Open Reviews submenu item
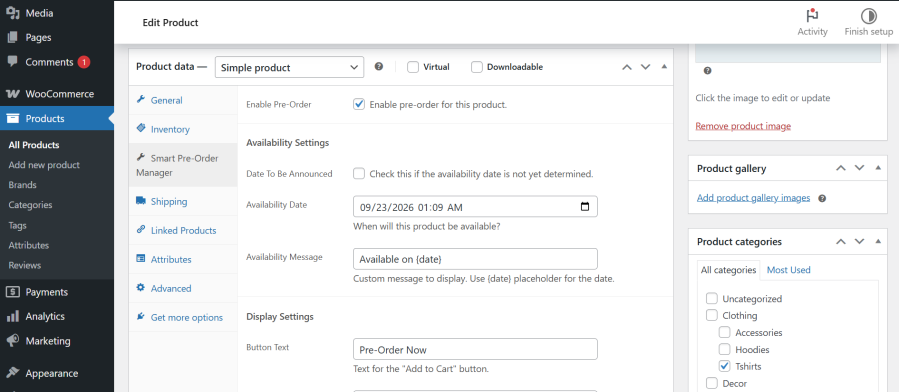Image resolution: width=899 pixels, height=392 pixels. (25, 265)
